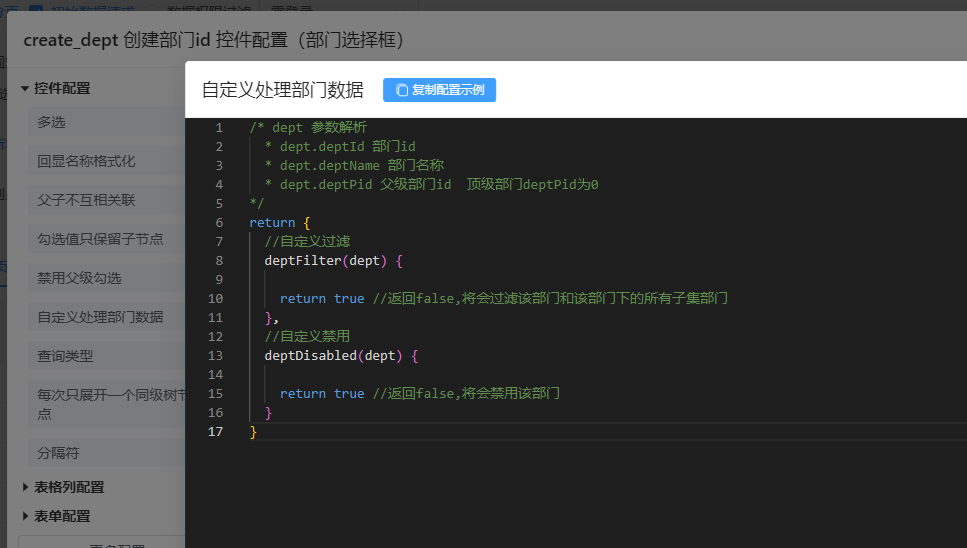This screenshot has height=548, width=967.
Task: Choose the 勾选值只保留子节点 option
Action: 100,239
